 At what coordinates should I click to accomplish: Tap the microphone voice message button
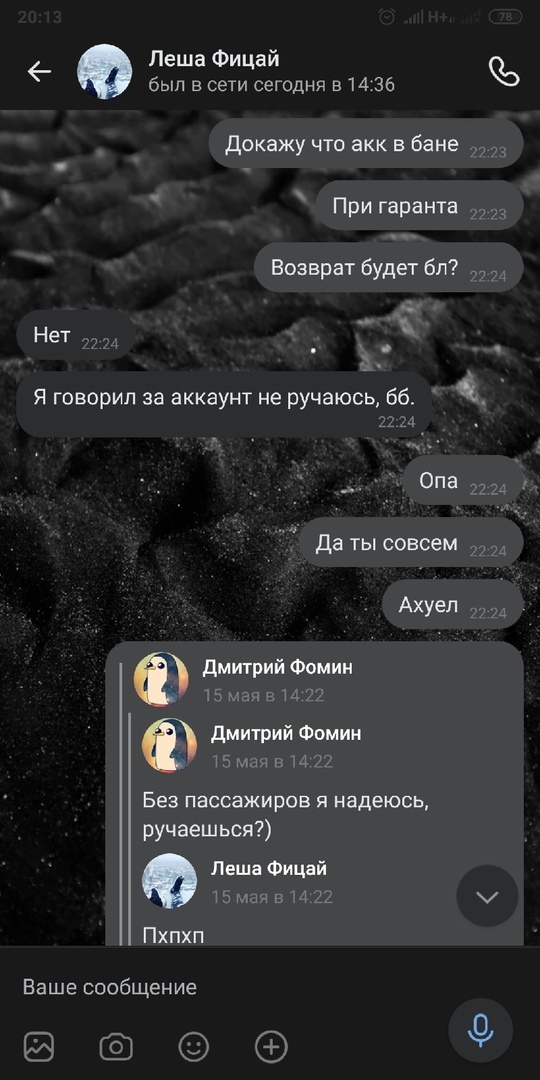pyautogui.click(x=480, y=1030)
